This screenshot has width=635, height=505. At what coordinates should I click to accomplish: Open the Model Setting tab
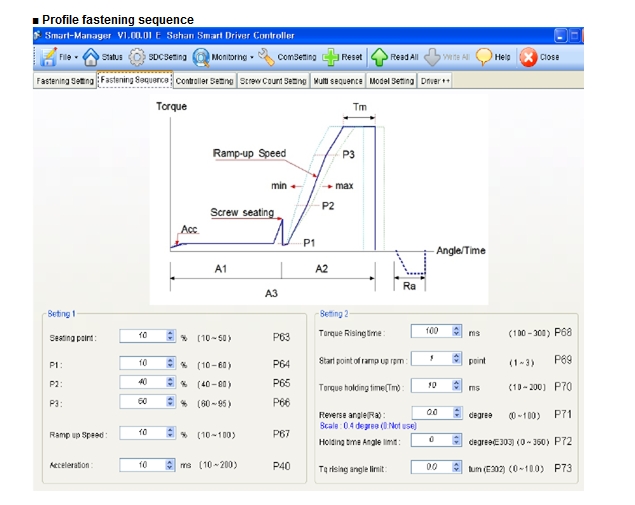[x=391, y=81]
